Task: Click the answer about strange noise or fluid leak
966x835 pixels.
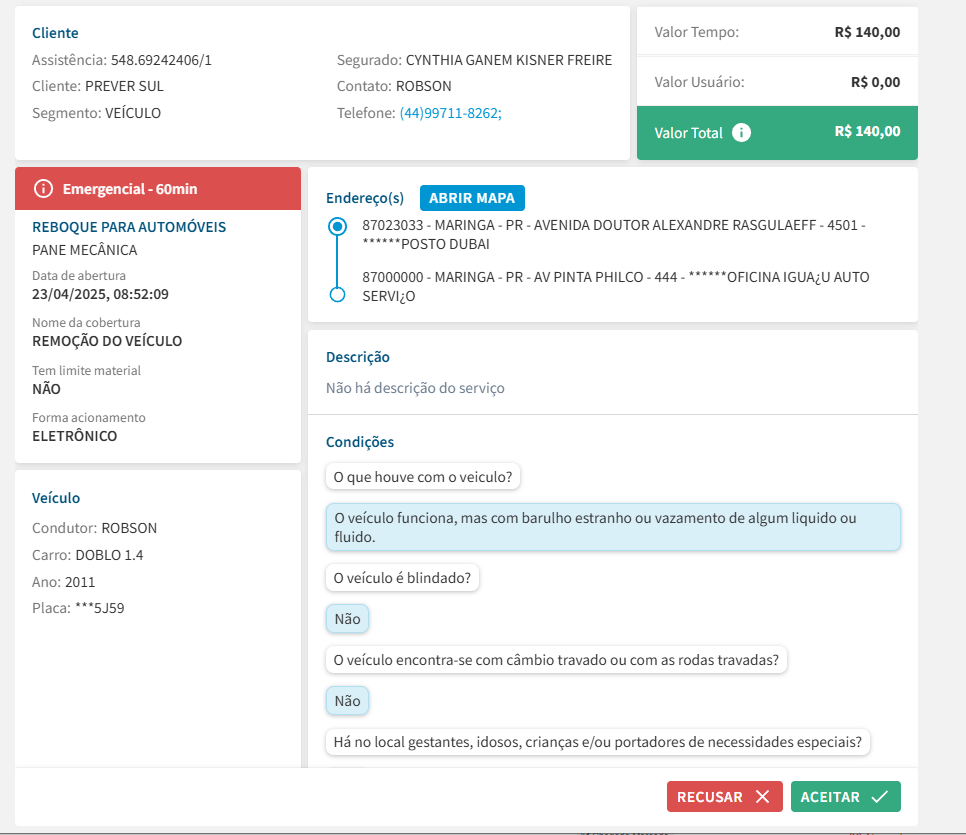Action: tap(613, 527)
